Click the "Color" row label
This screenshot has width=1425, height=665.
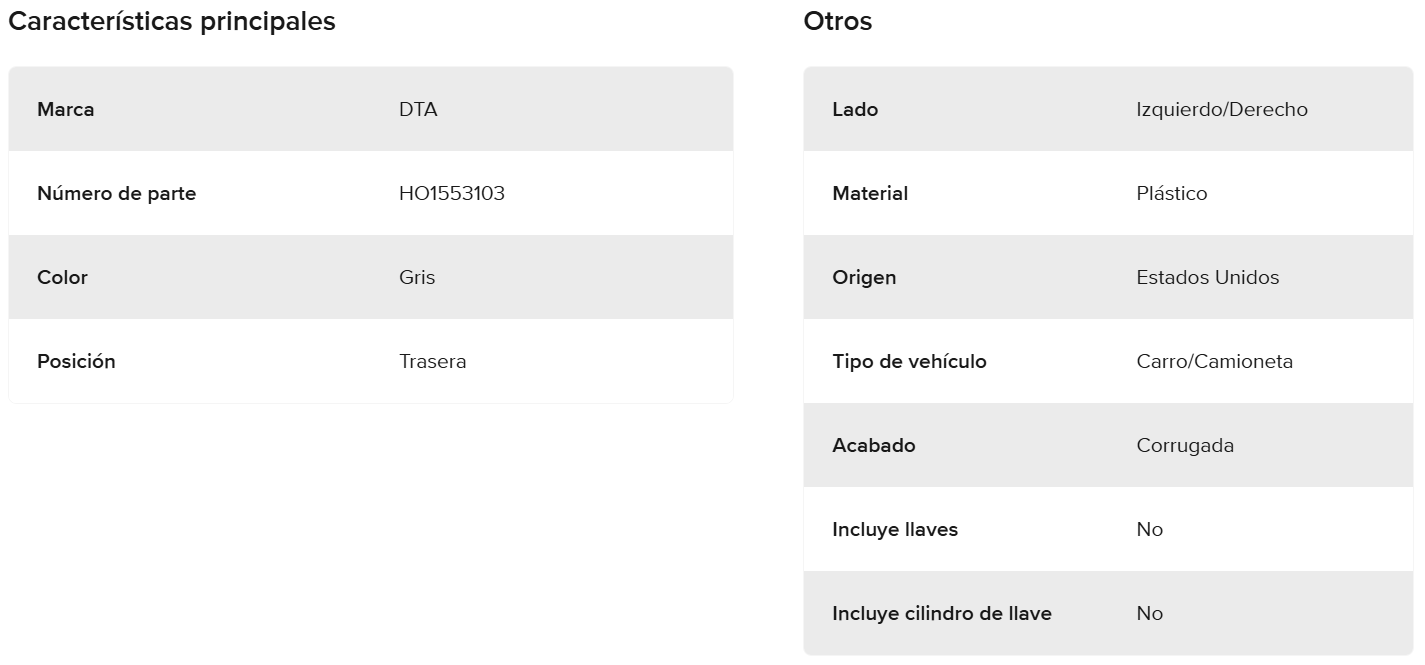click(x=62, y=277)
